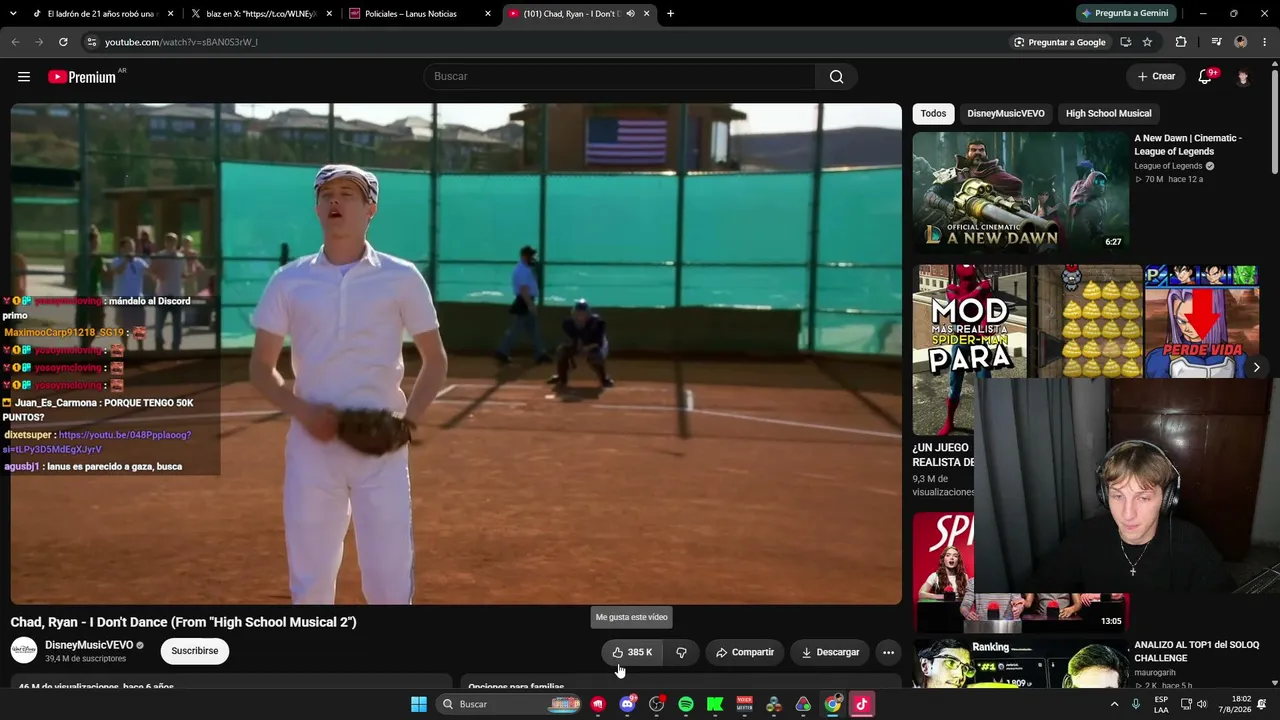Viewport: 1280px width, 720px height.
Task: Click the Chrome address bar URL
Action: click(x=181, y=42)
